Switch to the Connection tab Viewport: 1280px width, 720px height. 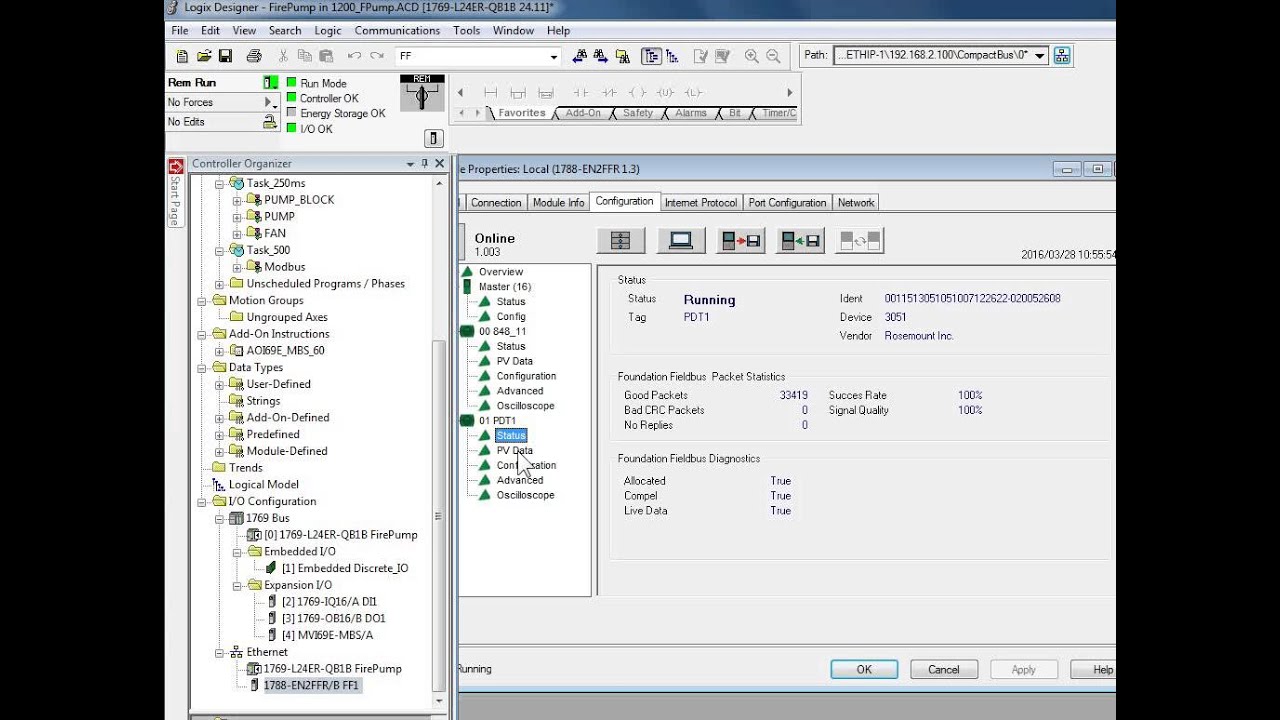tap(496, 202)
